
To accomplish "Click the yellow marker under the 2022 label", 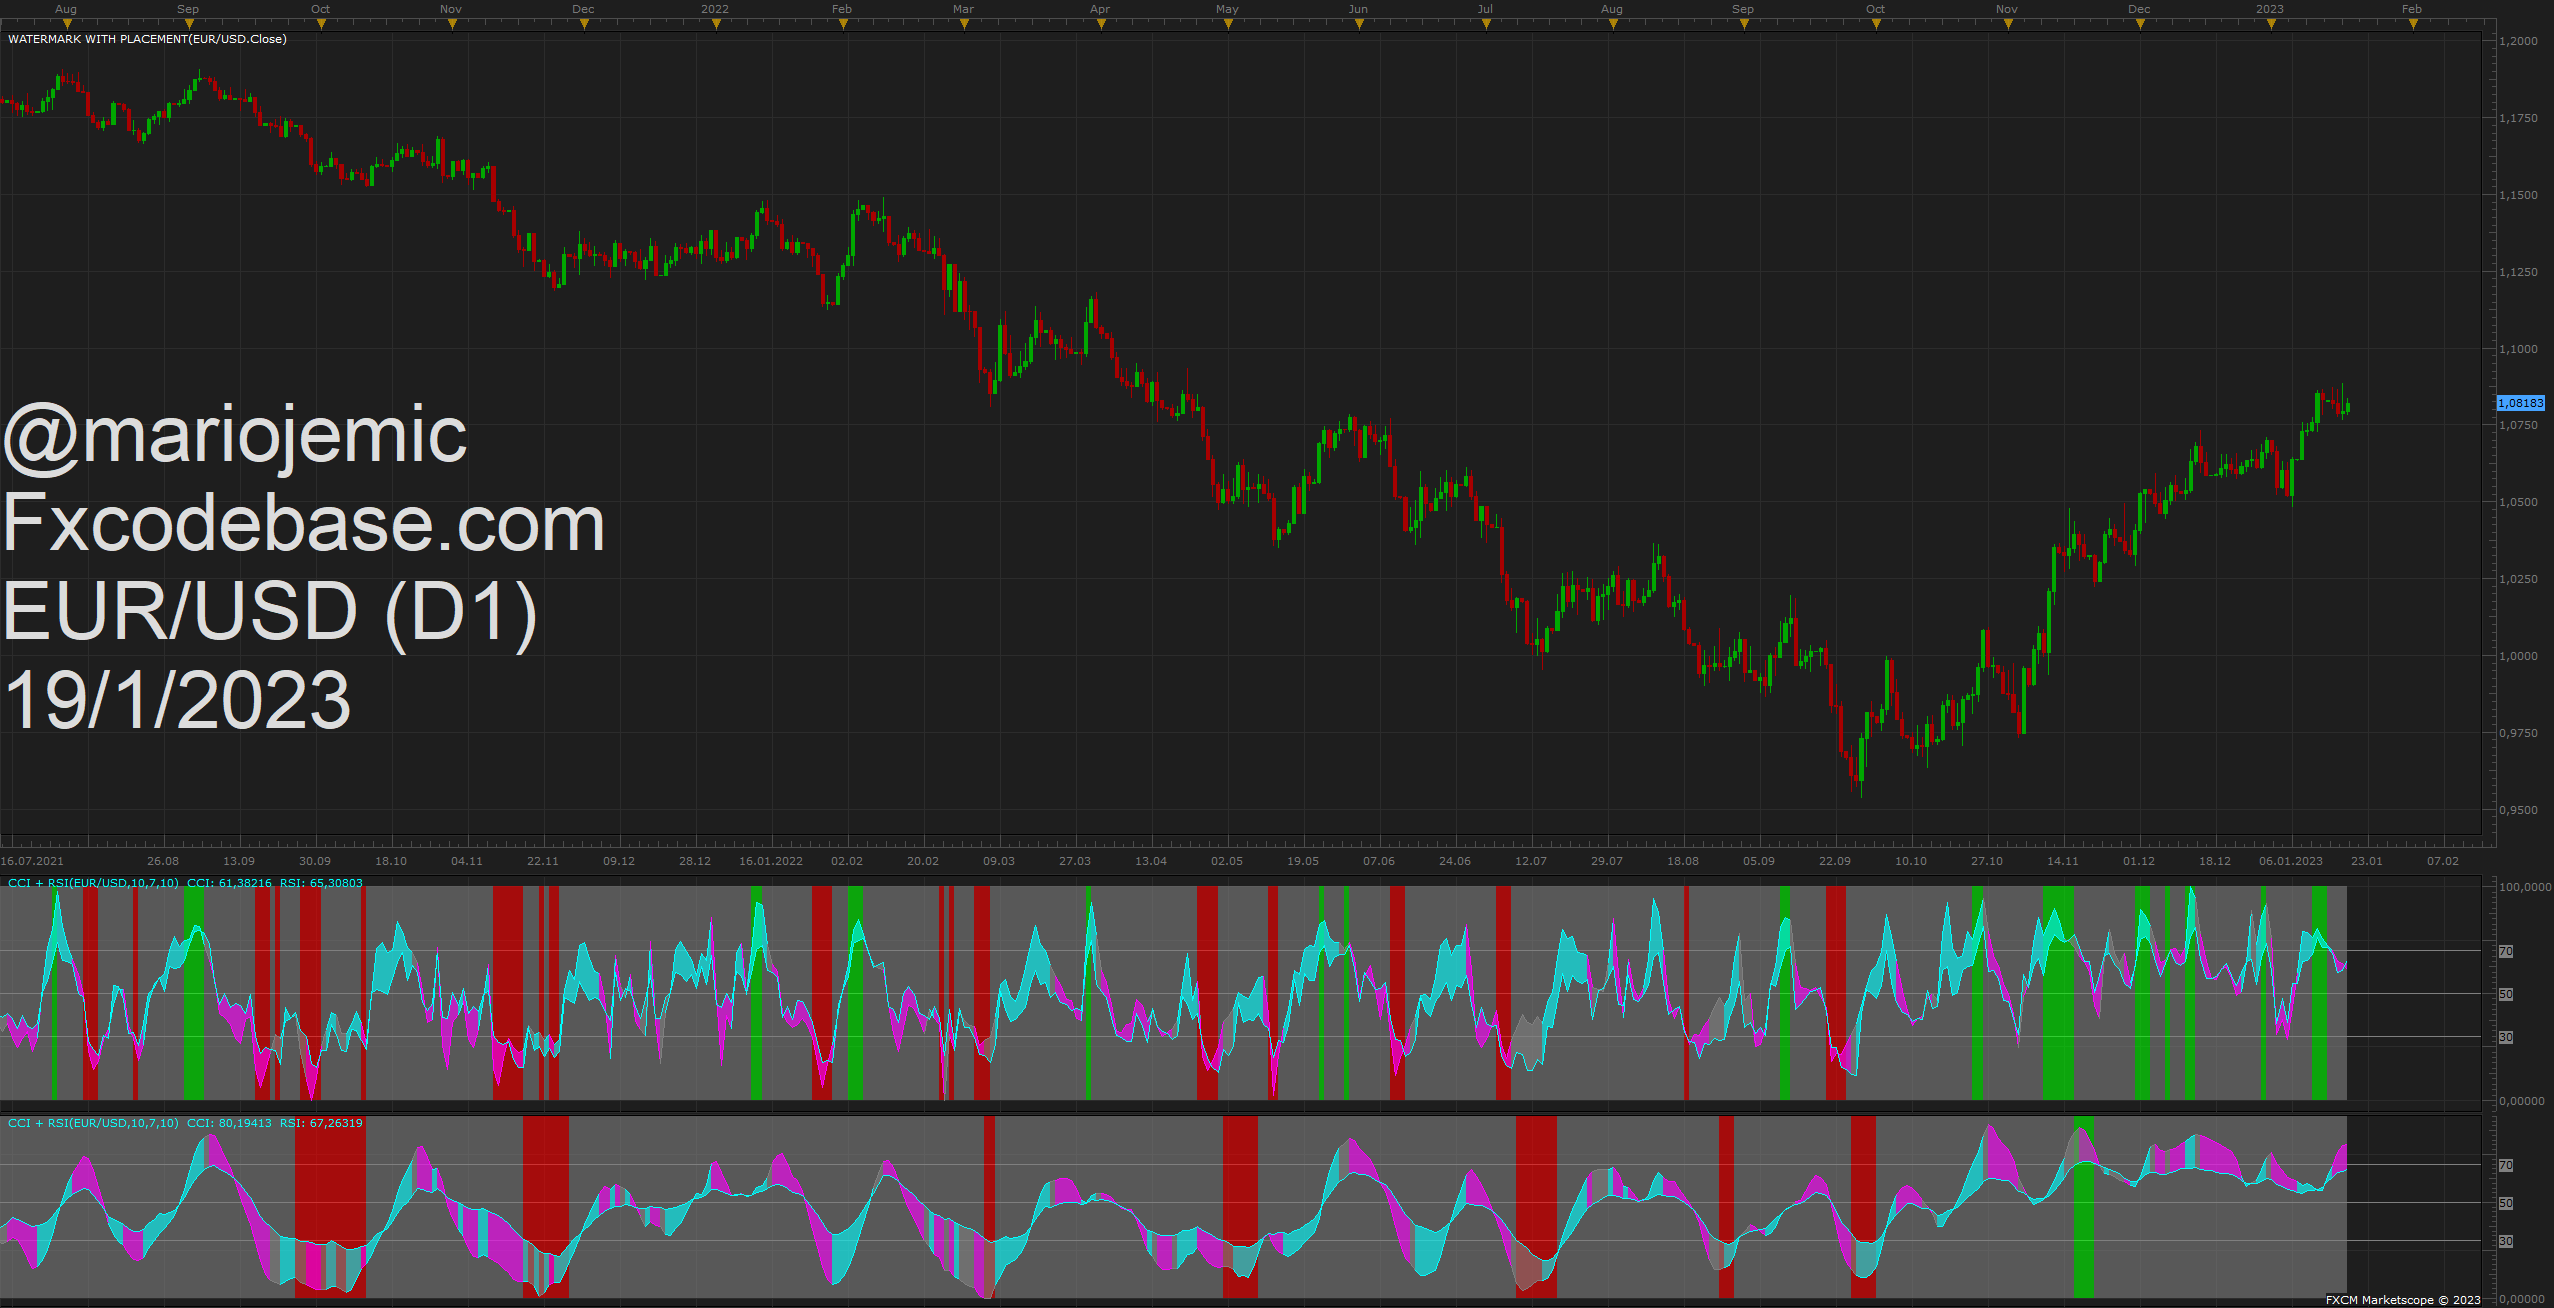I will click(716, 24).
